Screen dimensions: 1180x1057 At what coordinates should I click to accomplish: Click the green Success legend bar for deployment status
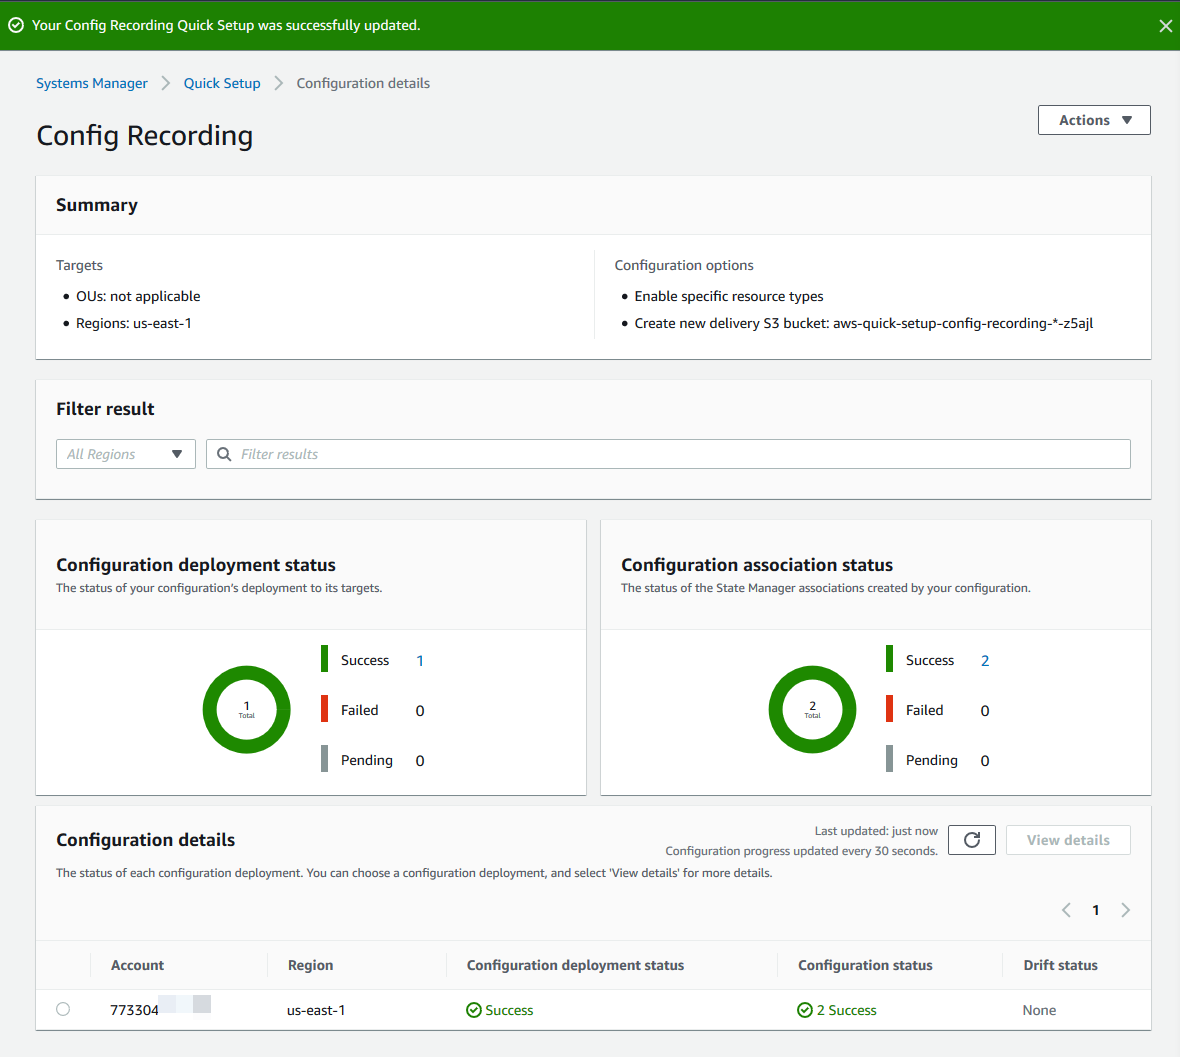click(x=324, y=658)
